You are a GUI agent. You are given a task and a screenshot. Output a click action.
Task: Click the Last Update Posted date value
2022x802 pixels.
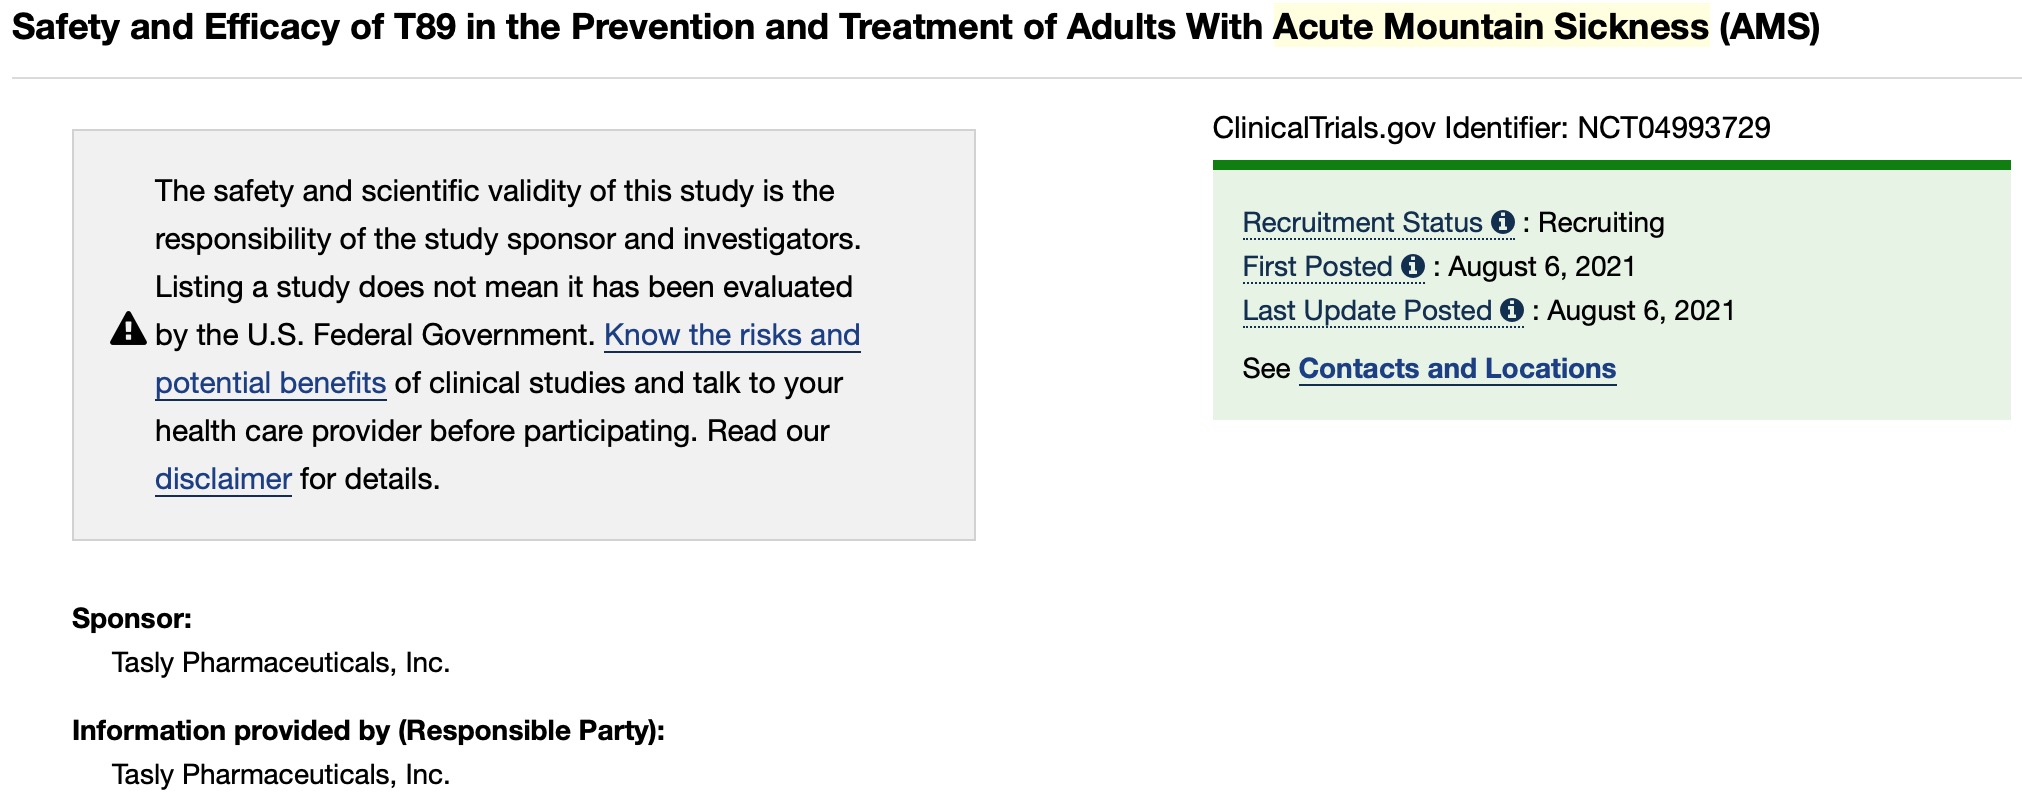pos(1640,311)
